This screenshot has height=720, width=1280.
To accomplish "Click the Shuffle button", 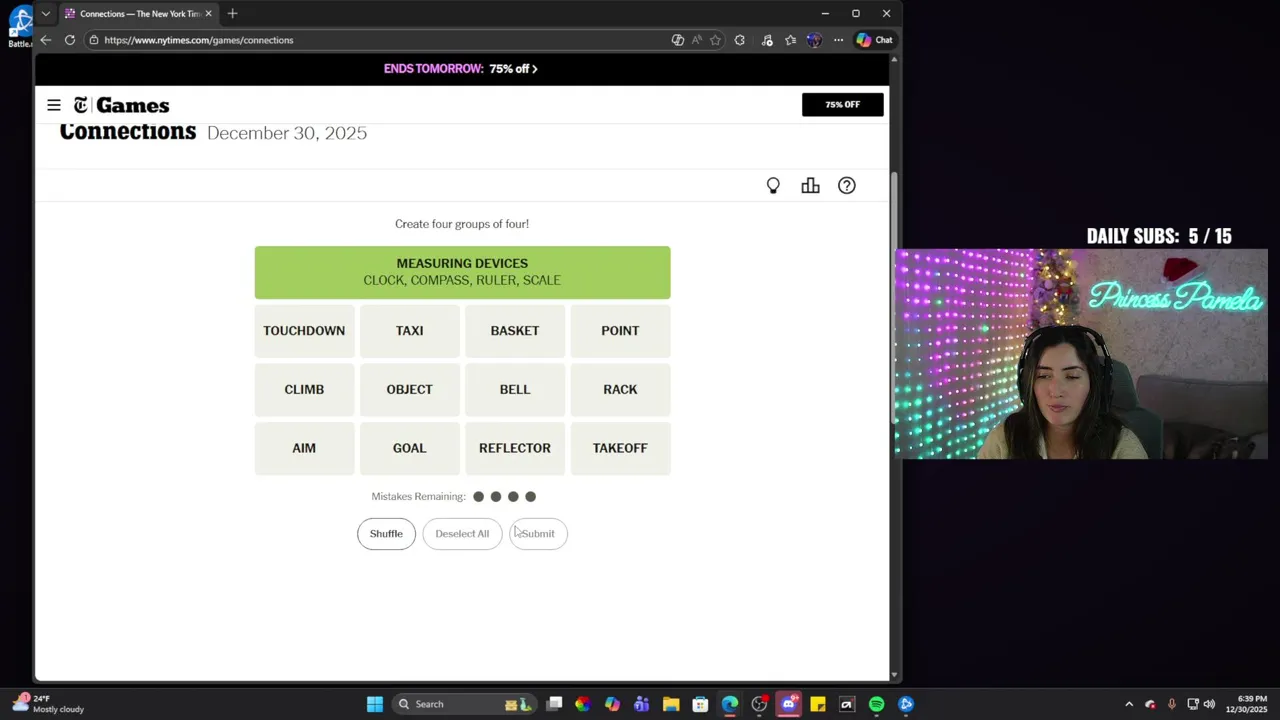I will [x=386, y=534].
